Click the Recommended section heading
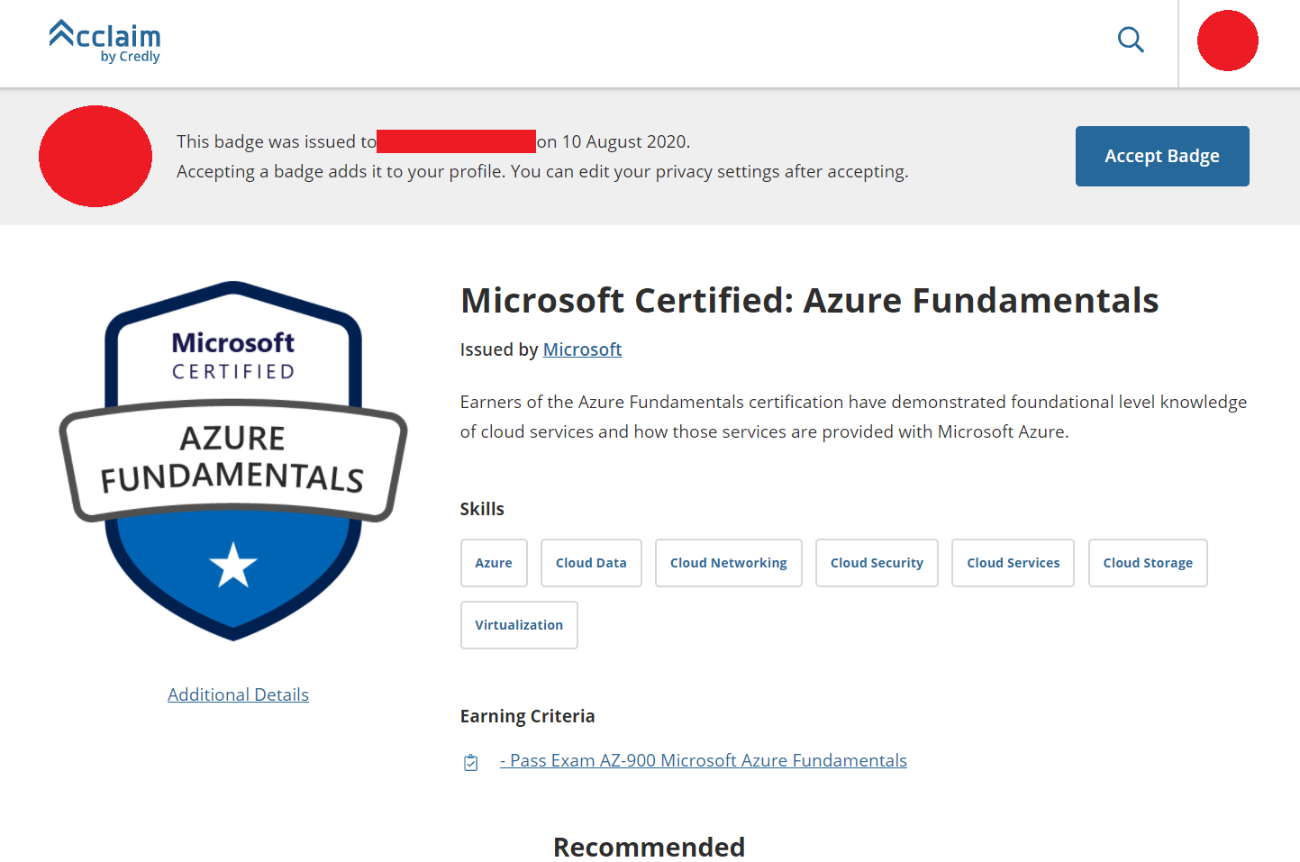This screenshot has width=1300, height=862. click(649, 847)
